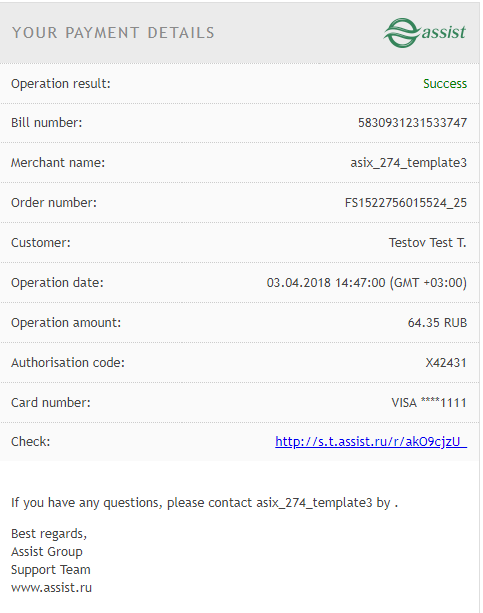The height and width of the screenshot is (613, 483).
Task: Click the Operation result label
Action: coord(61,84)
